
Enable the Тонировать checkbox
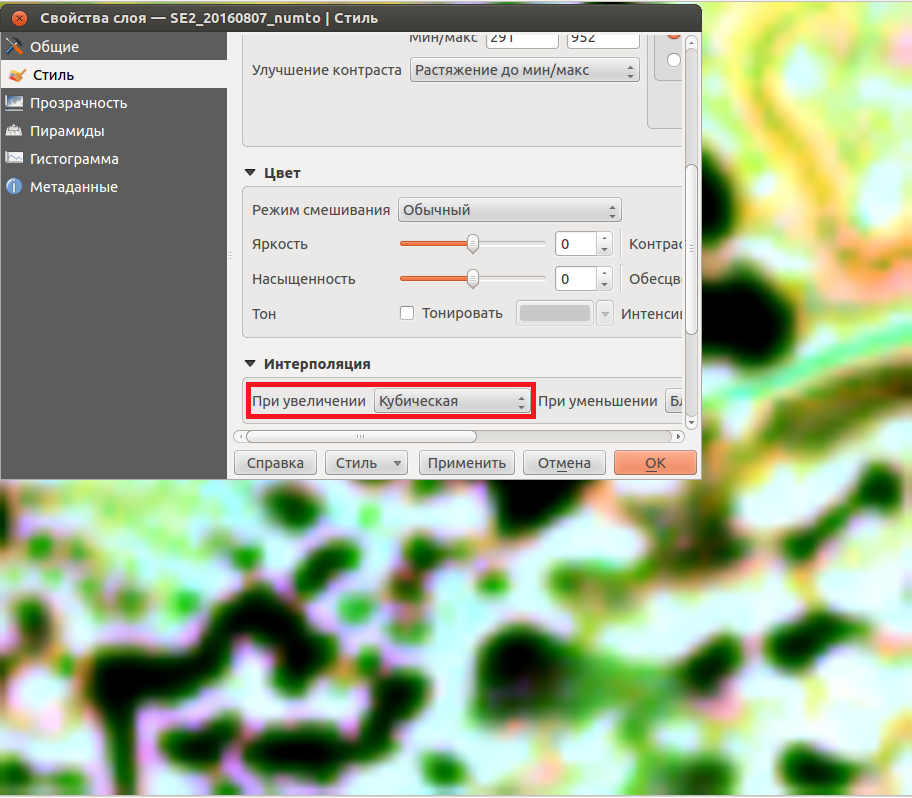pyautogui.click(x=407, y=313)
